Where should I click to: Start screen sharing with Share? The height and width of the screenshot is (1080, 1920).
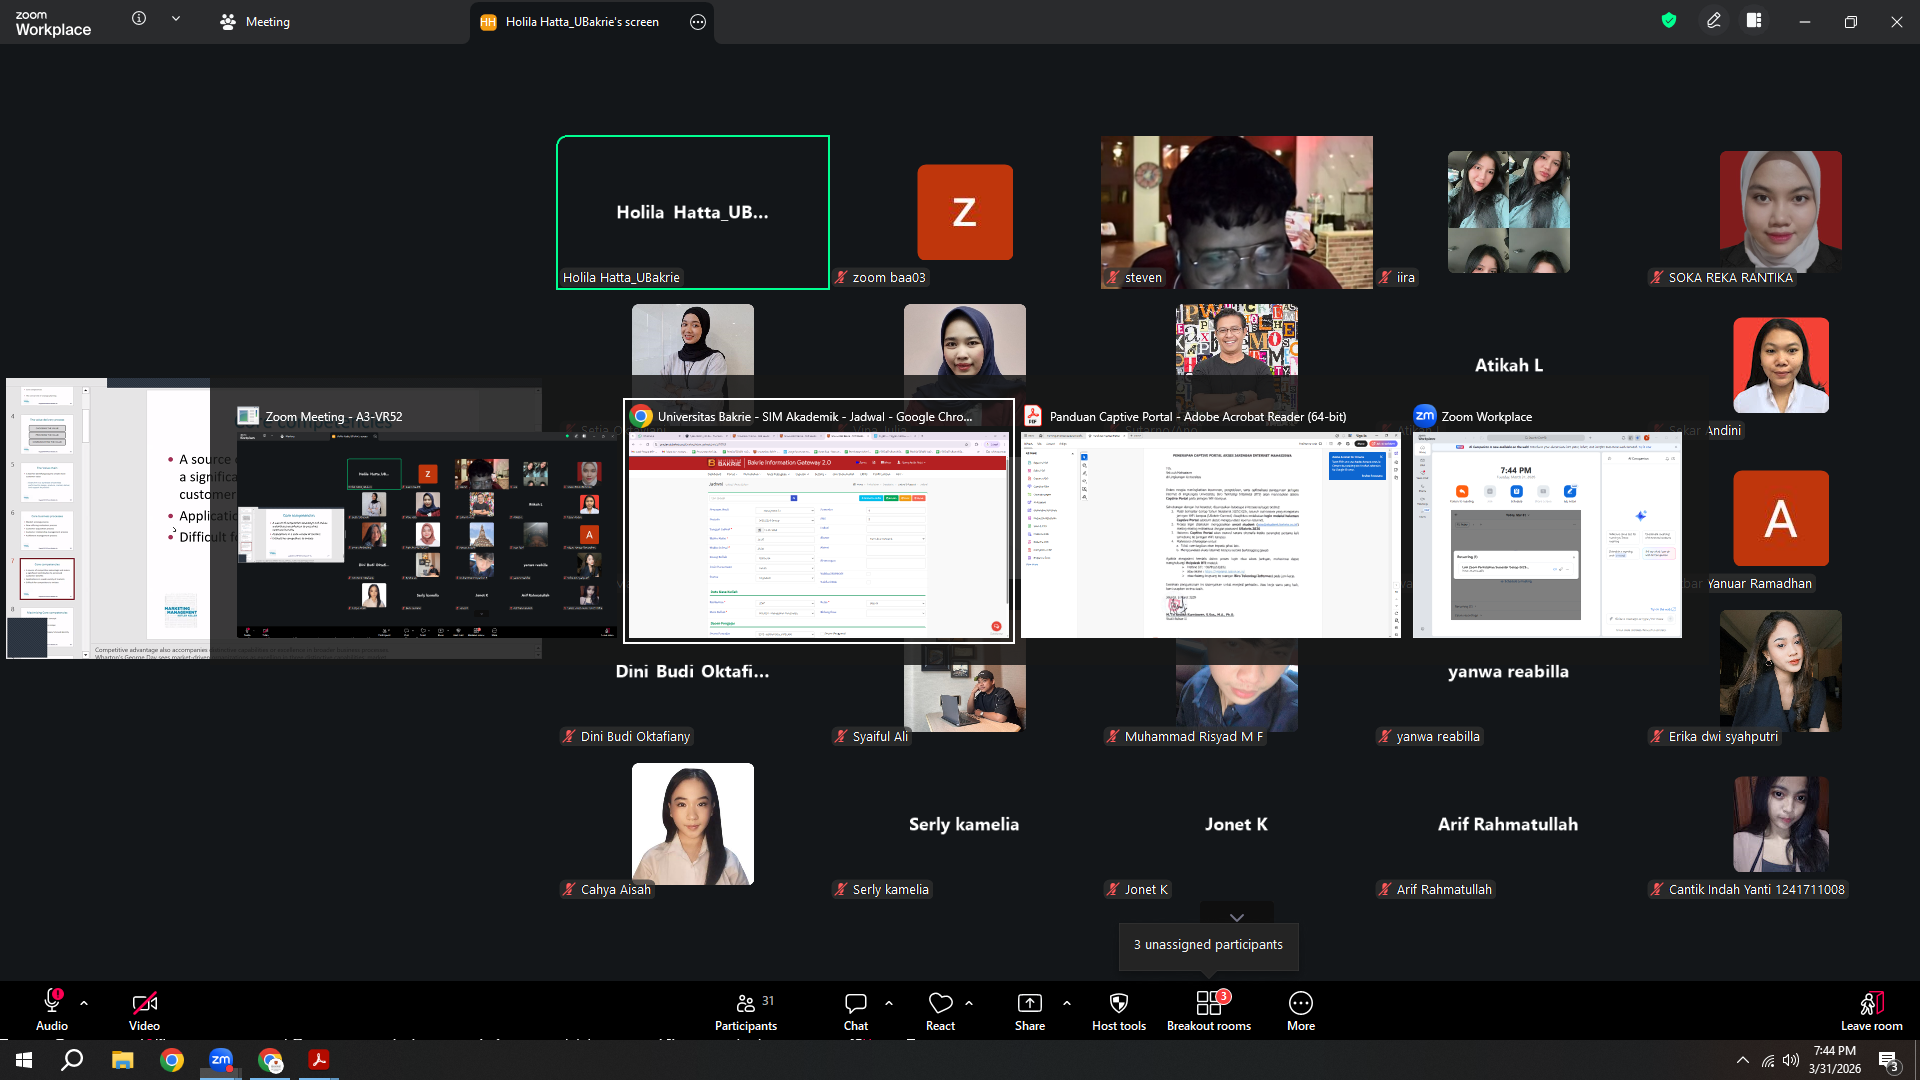pos(1030,1012)
